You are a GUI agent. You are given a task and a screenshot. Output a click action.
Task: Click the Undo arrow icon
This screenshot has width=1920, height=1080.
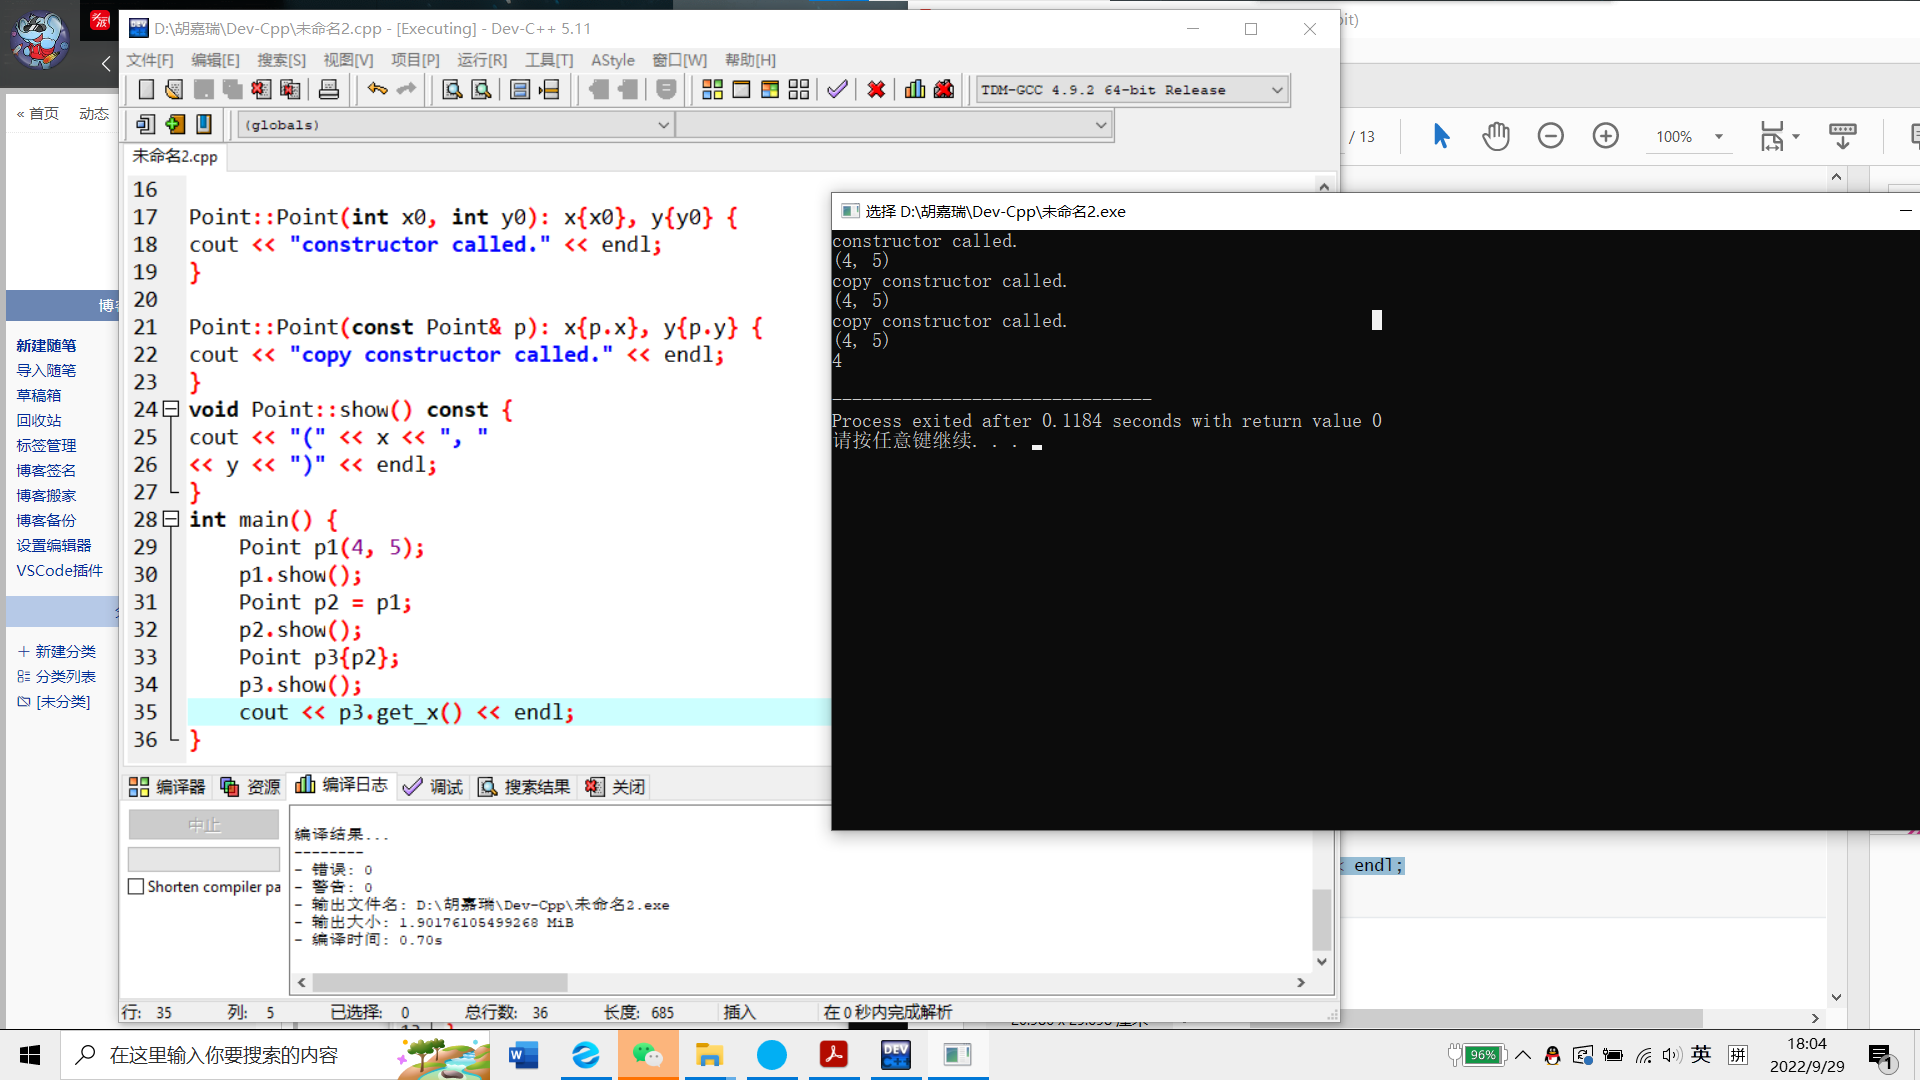click(377, 90)
